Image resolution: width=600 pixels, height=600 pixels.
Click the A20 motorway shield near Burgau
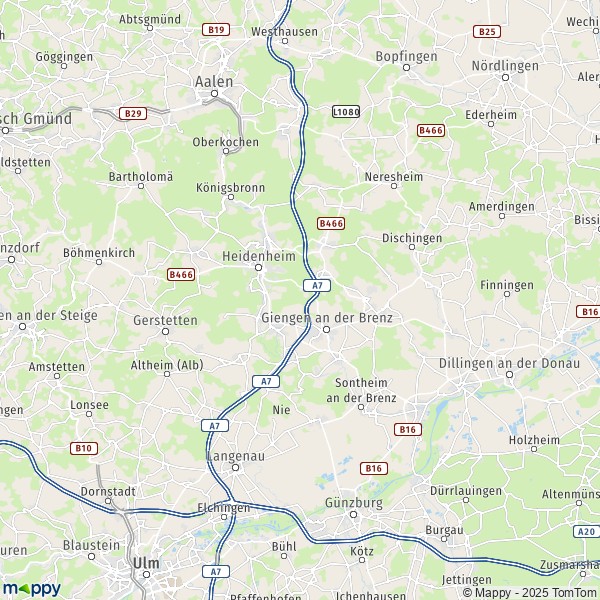tap(586, 531)
